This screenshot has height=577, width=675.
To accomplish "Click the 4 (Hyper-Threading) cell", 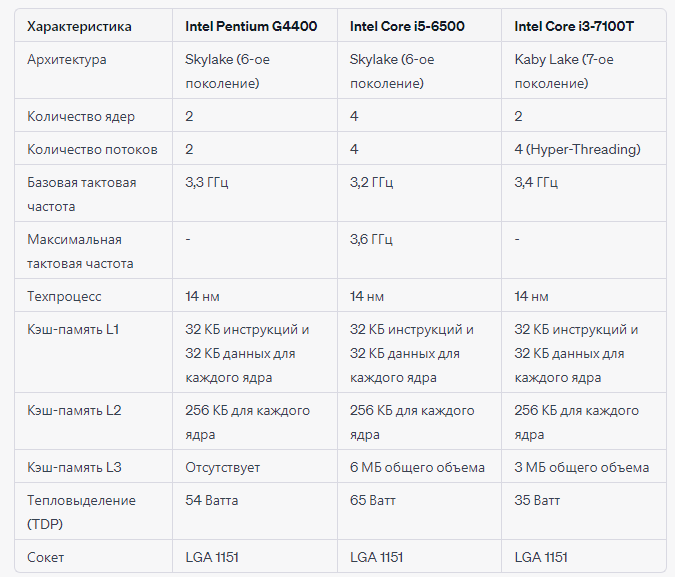I will click(577, 149).
